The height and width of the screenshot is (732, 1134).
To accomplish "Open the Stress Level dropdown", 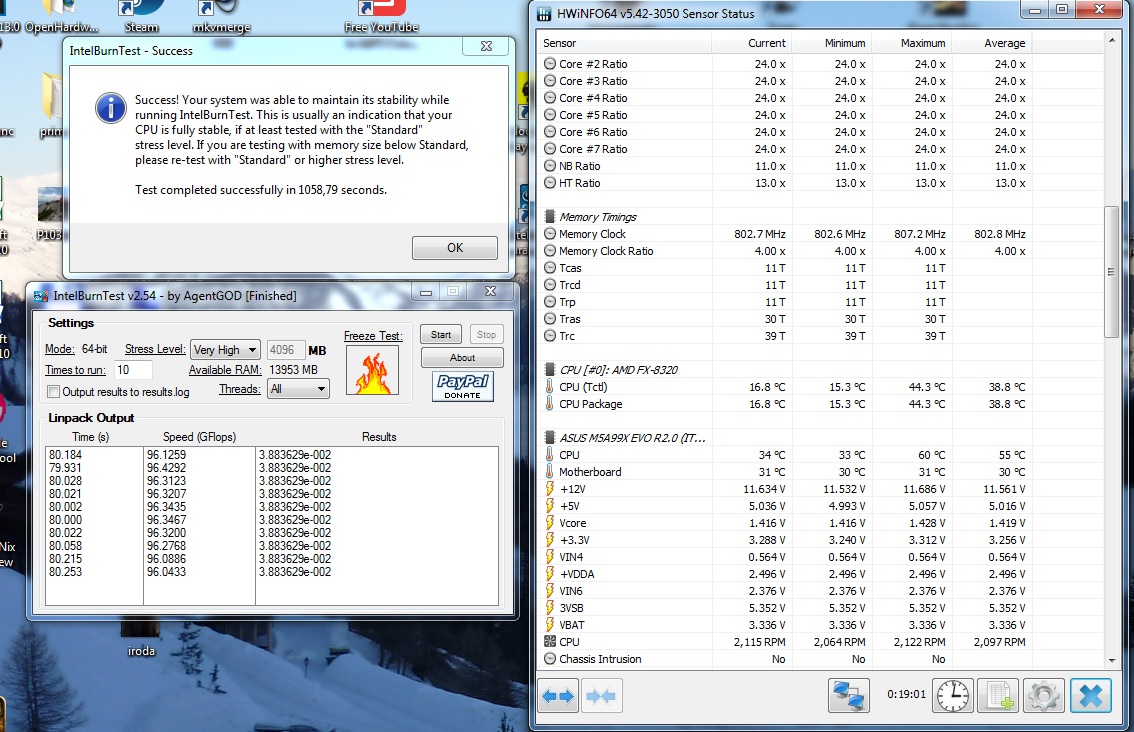I will (225, 350).
